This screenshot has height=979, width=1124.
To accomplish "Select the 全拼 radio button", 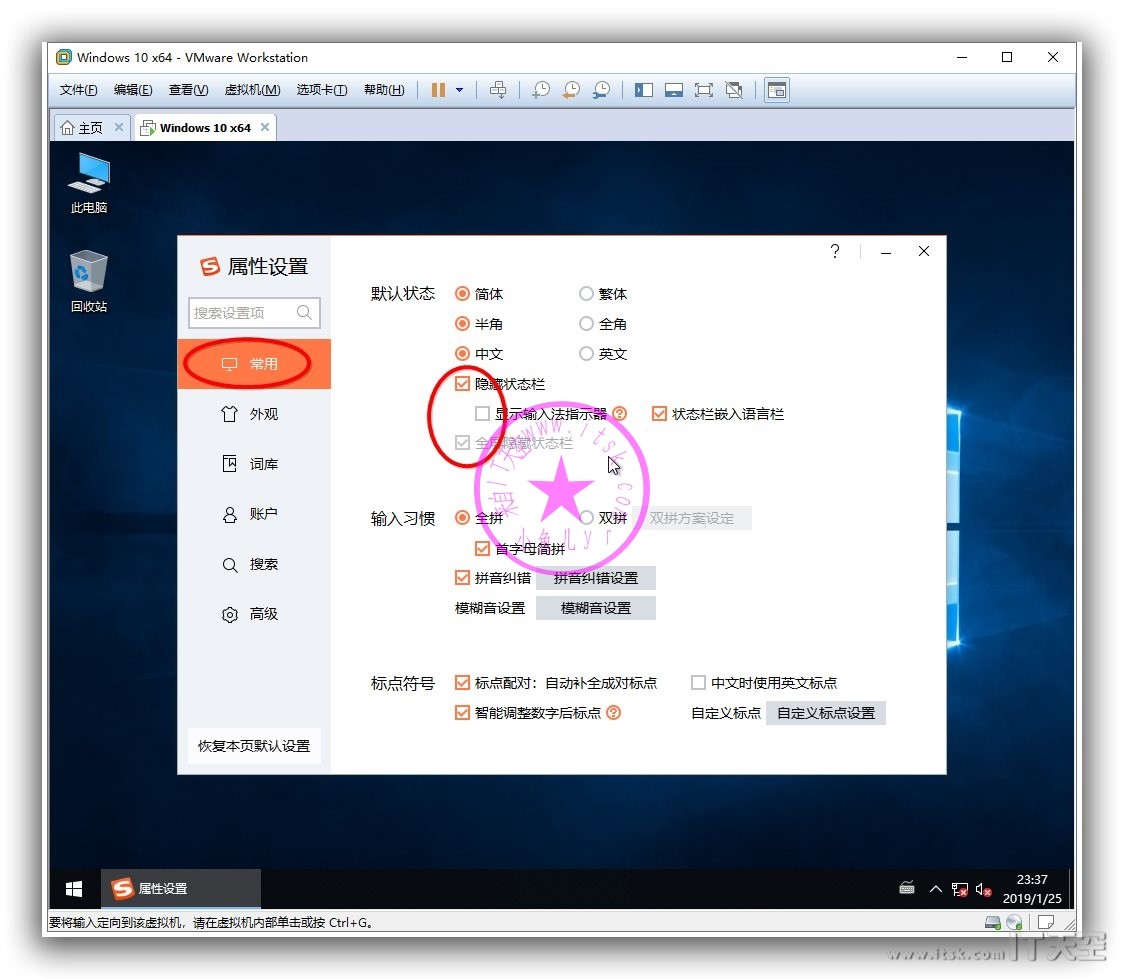I will [x=462, y=517].
